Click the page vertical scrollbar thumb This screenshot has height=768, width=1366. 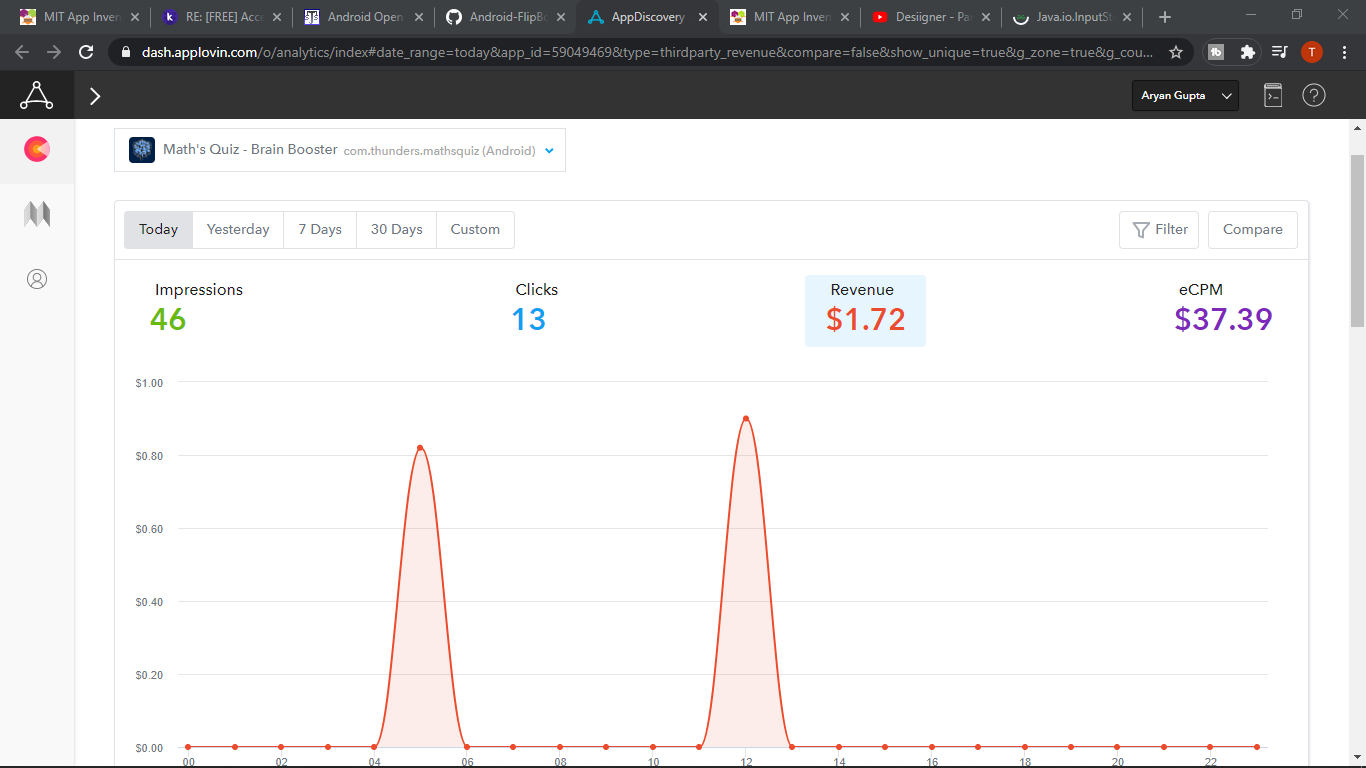point(1357,240)
